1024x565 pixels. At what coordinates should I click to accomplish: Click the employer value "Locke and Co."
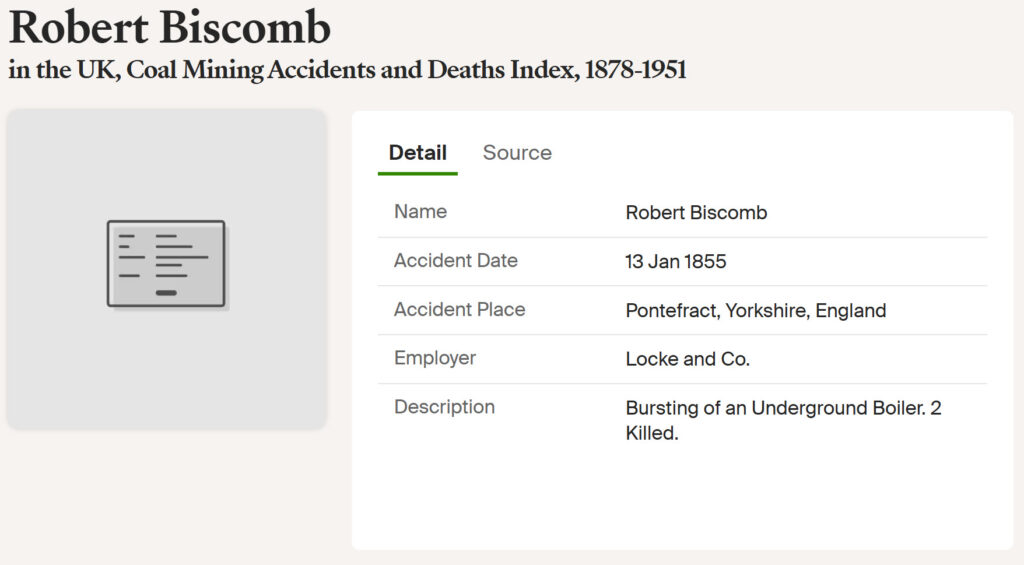(687, 360)
